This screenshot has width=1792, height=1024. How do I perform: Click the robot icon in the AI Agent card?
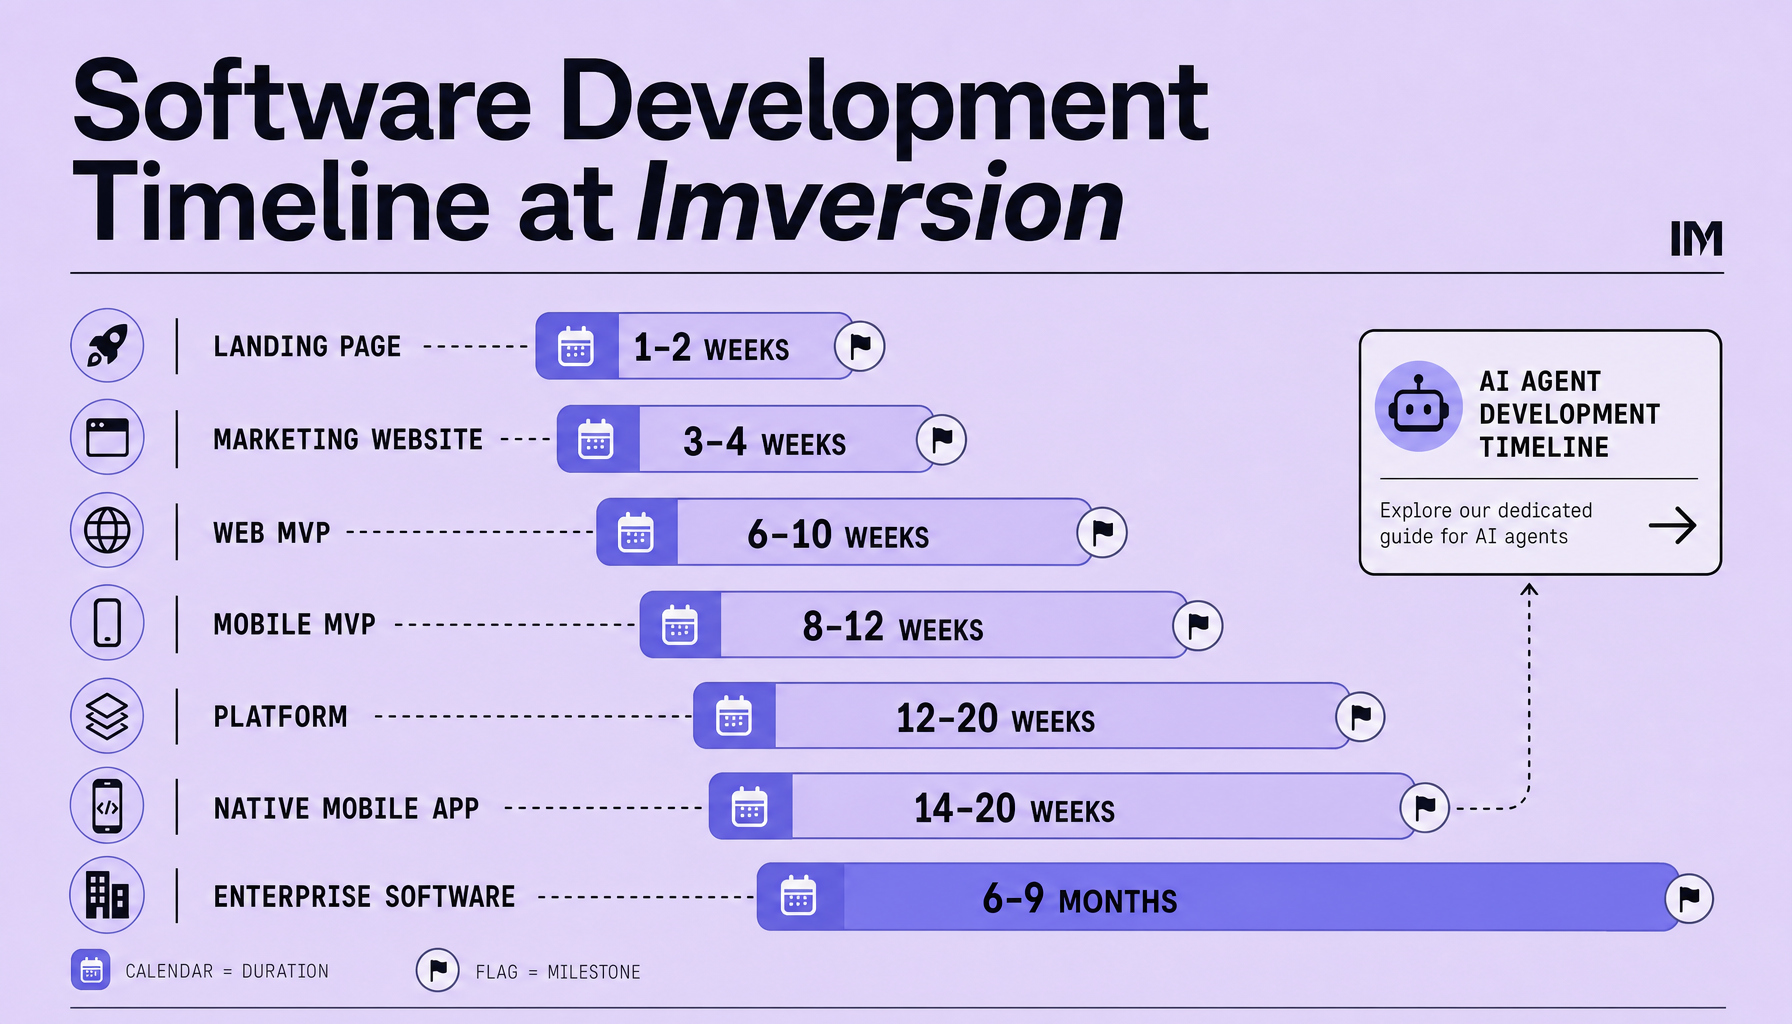pyautogui.click(x=1419, y=407)
